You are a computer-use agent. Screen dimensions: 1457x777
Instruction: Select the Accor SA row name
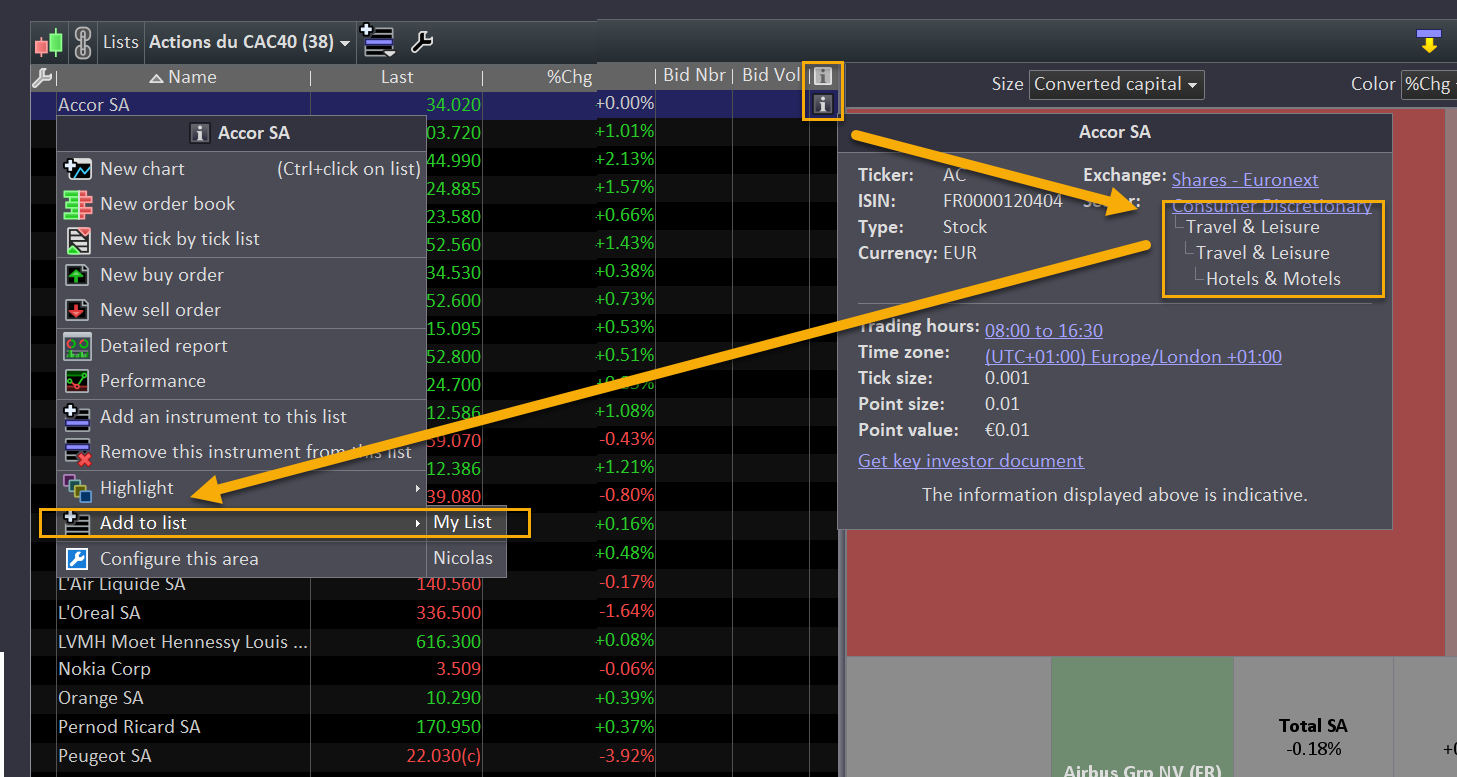tap(94, 105)
